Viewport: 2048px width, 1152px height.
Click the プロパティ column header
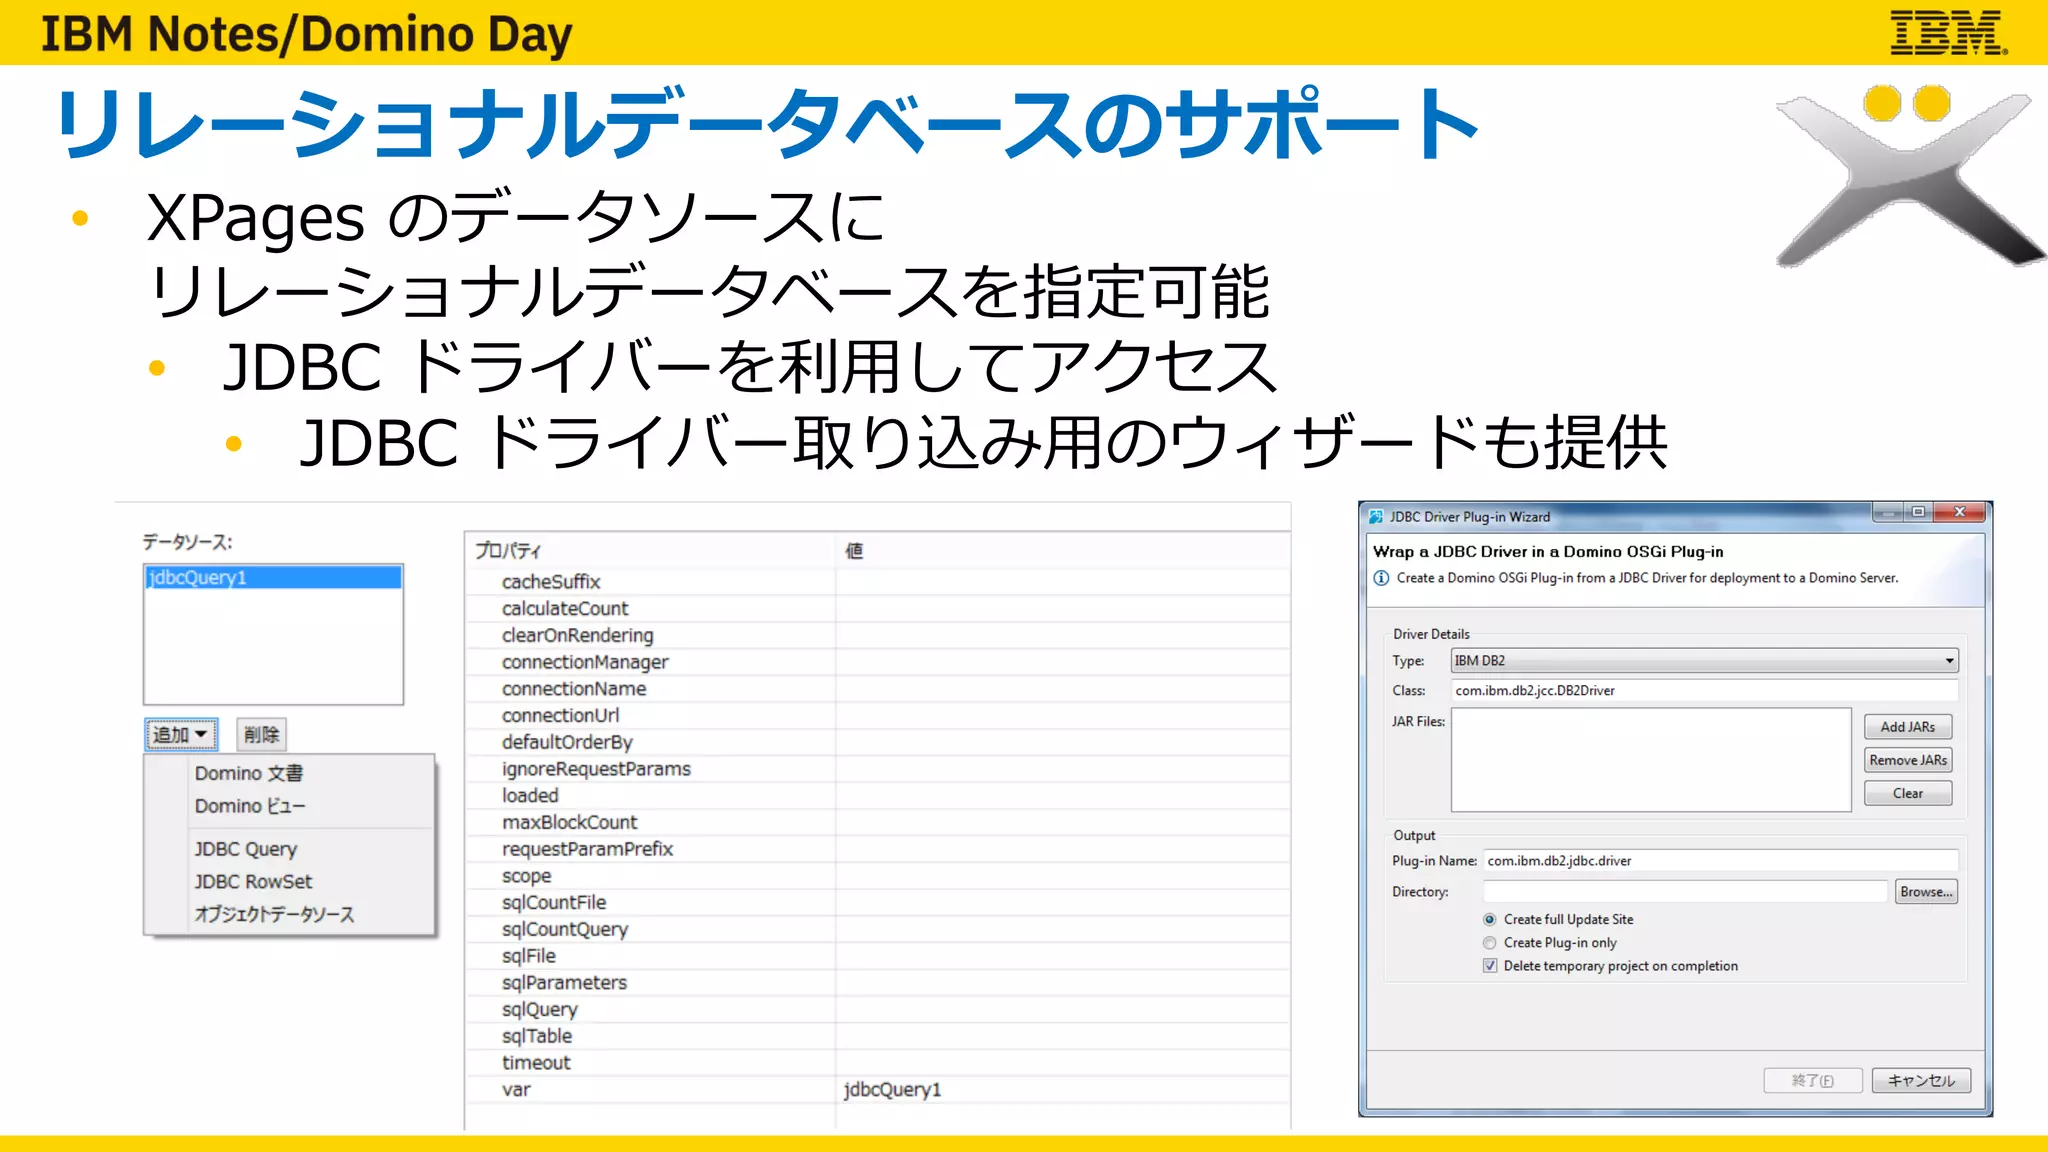tap(651, 551)
